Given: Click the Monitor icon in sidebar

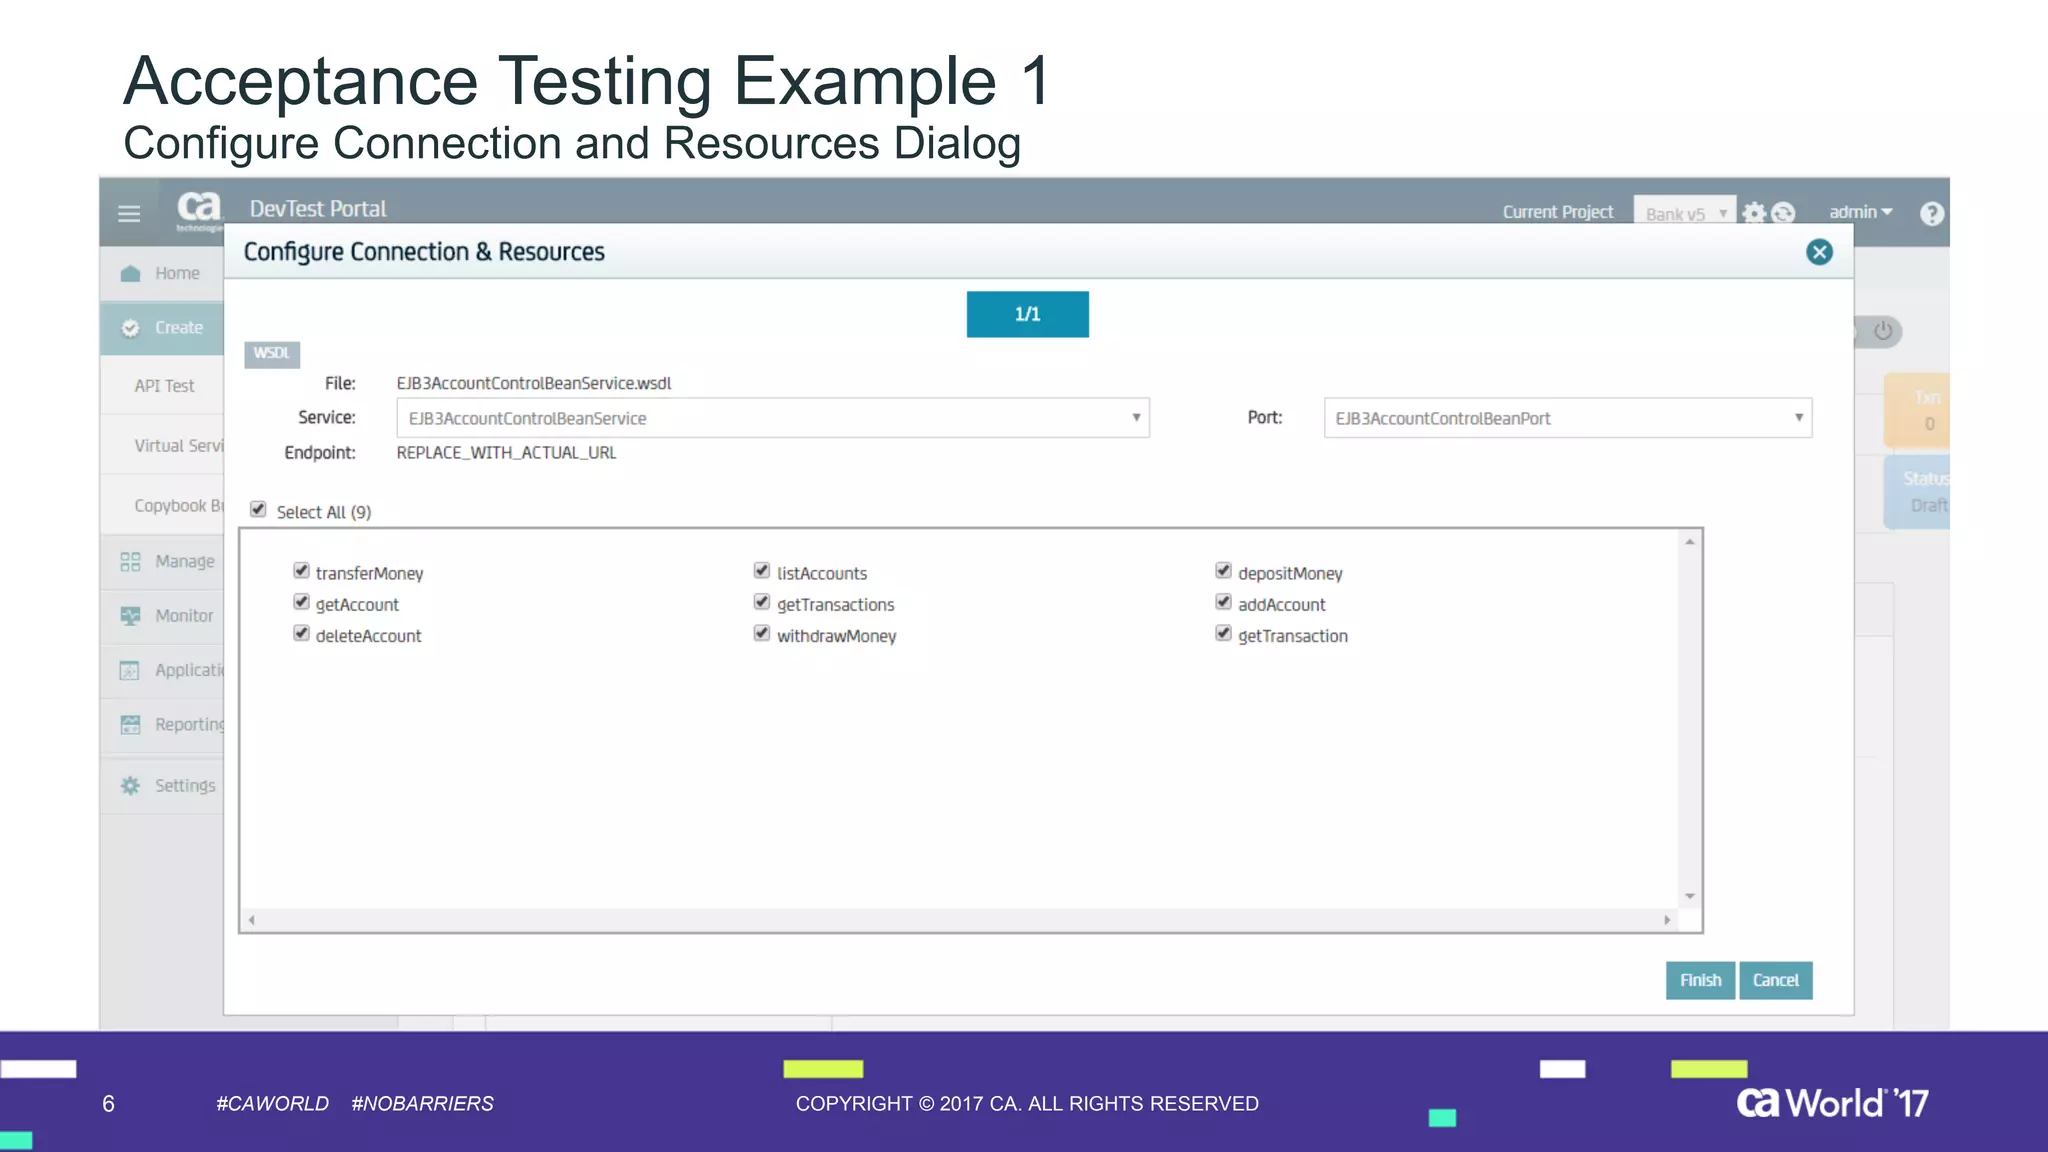Looking at the screenshot, I should point(130,616).
